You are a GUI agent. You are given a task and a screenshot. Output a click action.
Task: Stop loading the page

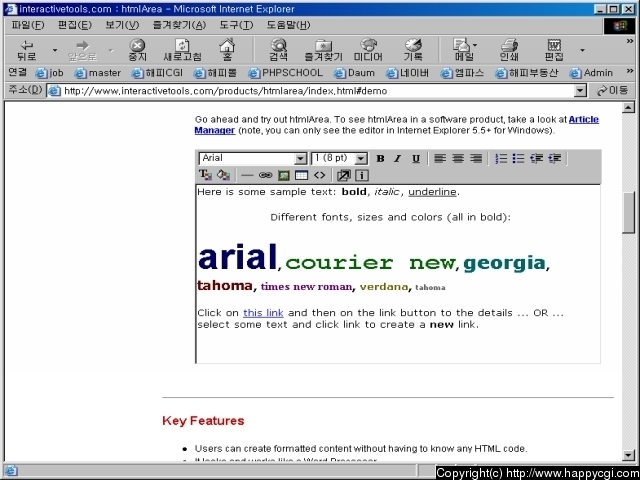138,50
